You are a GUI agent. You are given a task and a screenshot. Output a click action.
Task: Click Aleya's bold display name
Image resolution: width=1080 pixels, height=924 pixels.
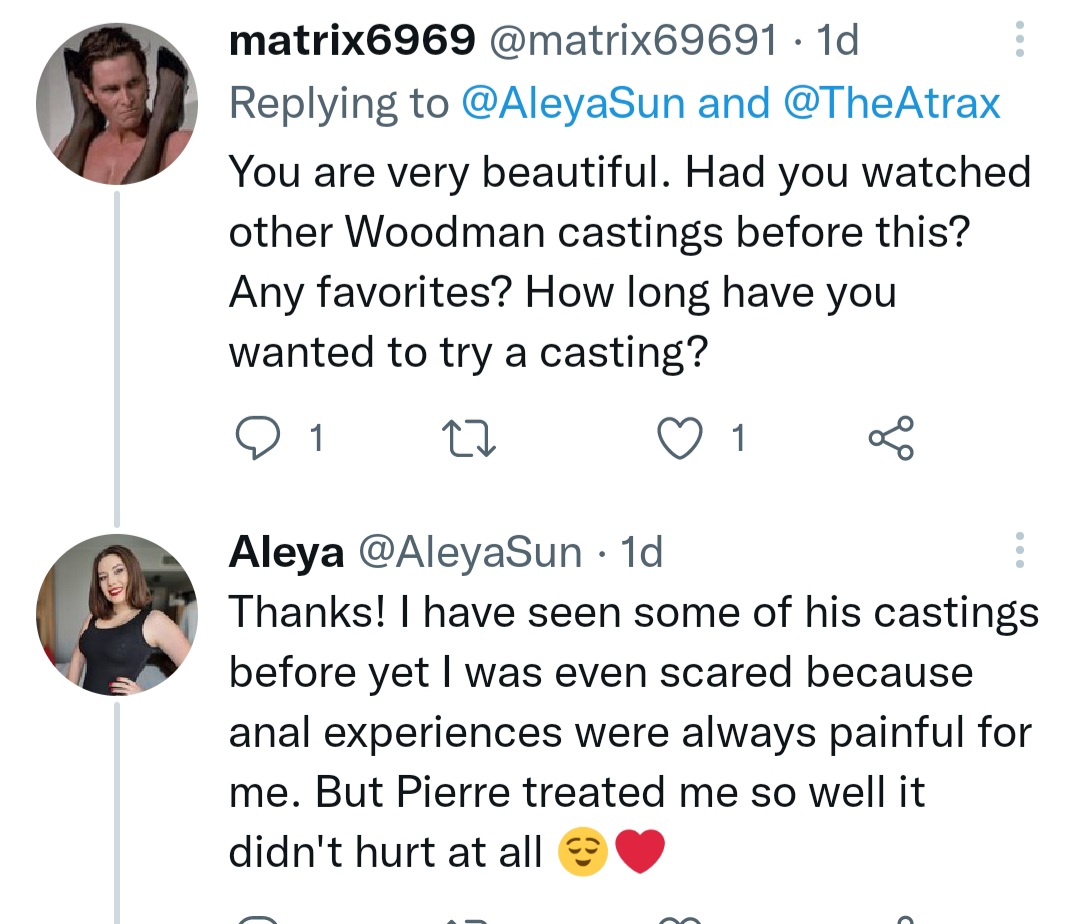point(286,551)
